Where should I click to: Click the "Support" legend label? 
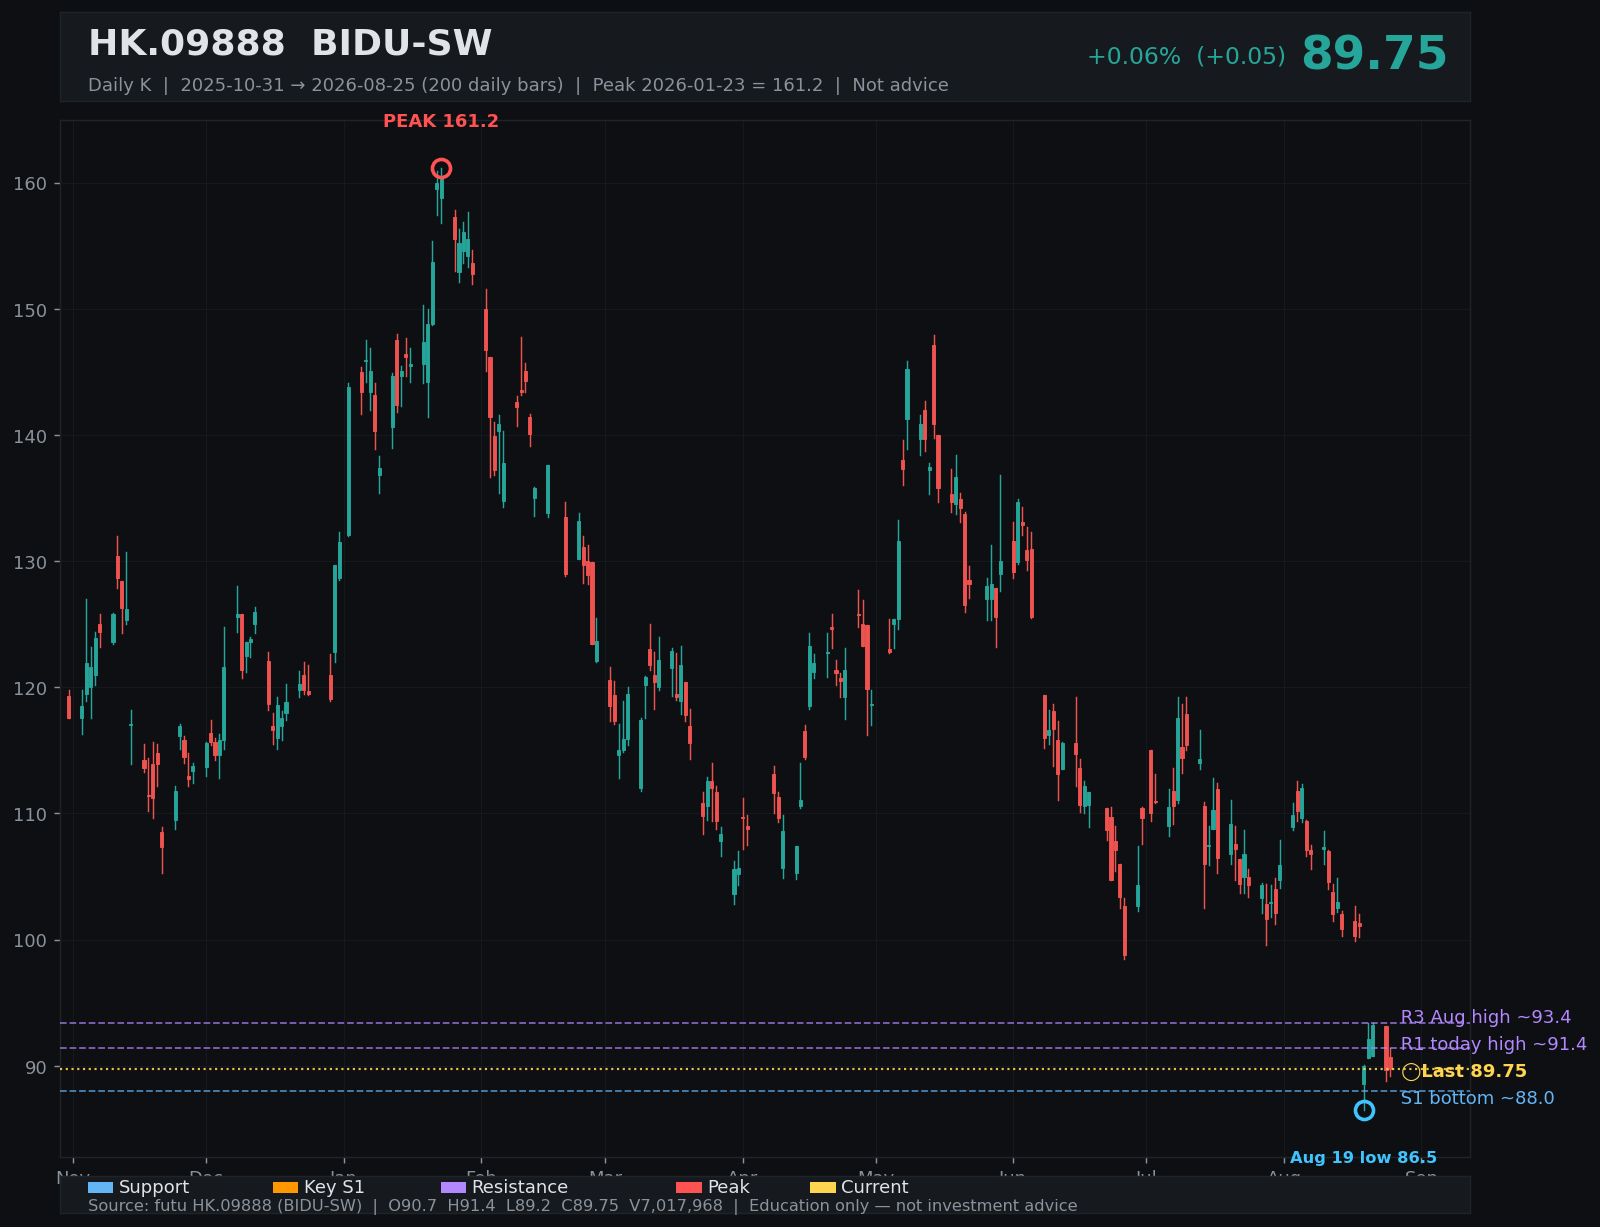154,1187
